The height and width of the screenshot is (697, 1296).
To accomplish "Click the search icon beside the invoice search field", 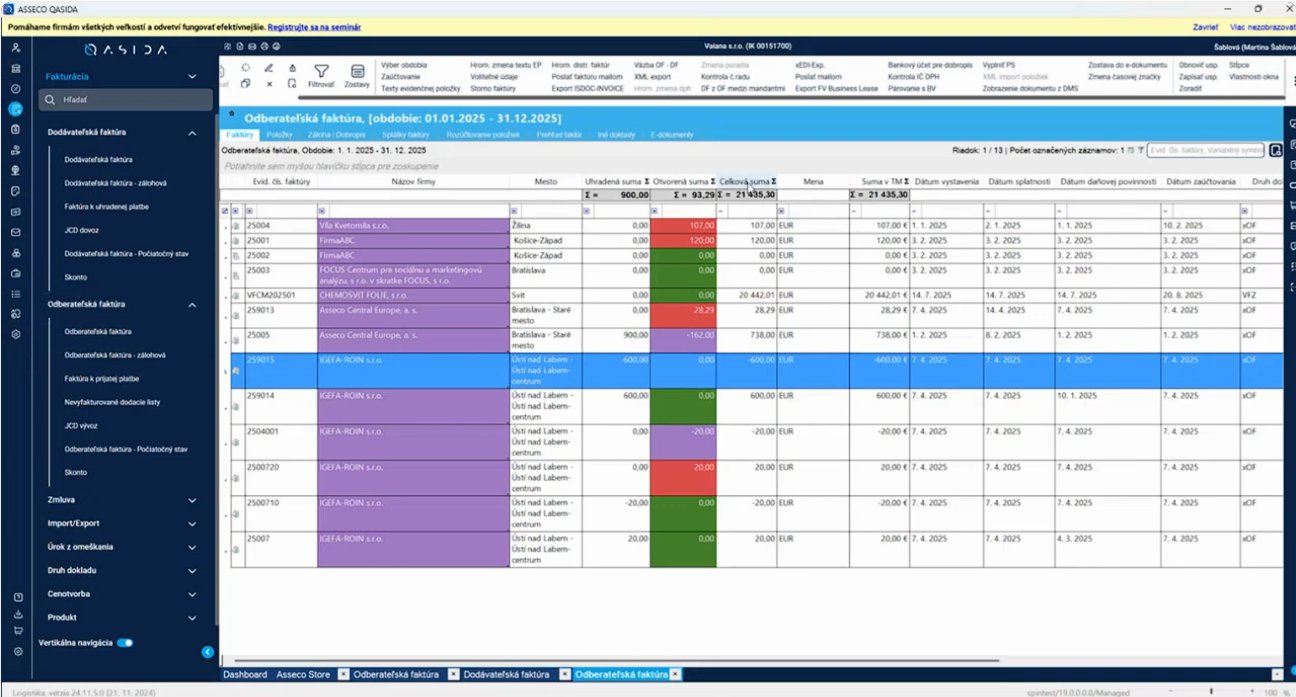I will click(1276, 150).
